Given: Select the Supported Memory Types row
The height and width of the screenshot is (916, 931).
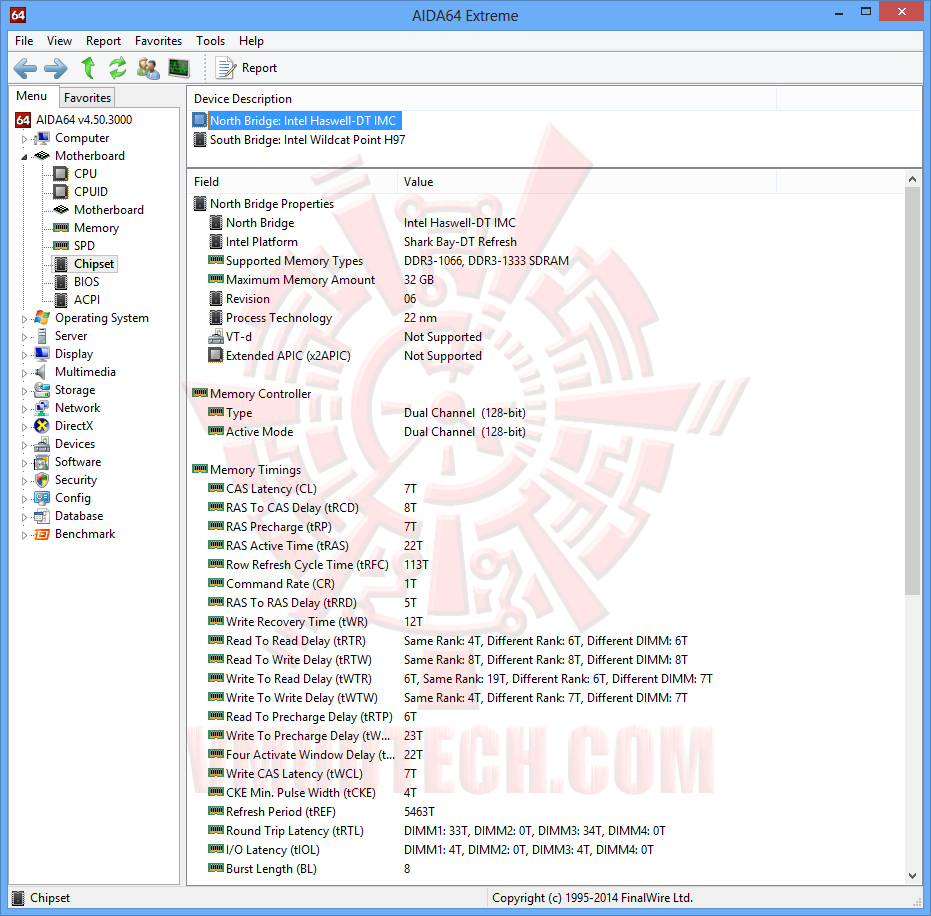Looking at the screenshot, I should (x=546, y=261).
